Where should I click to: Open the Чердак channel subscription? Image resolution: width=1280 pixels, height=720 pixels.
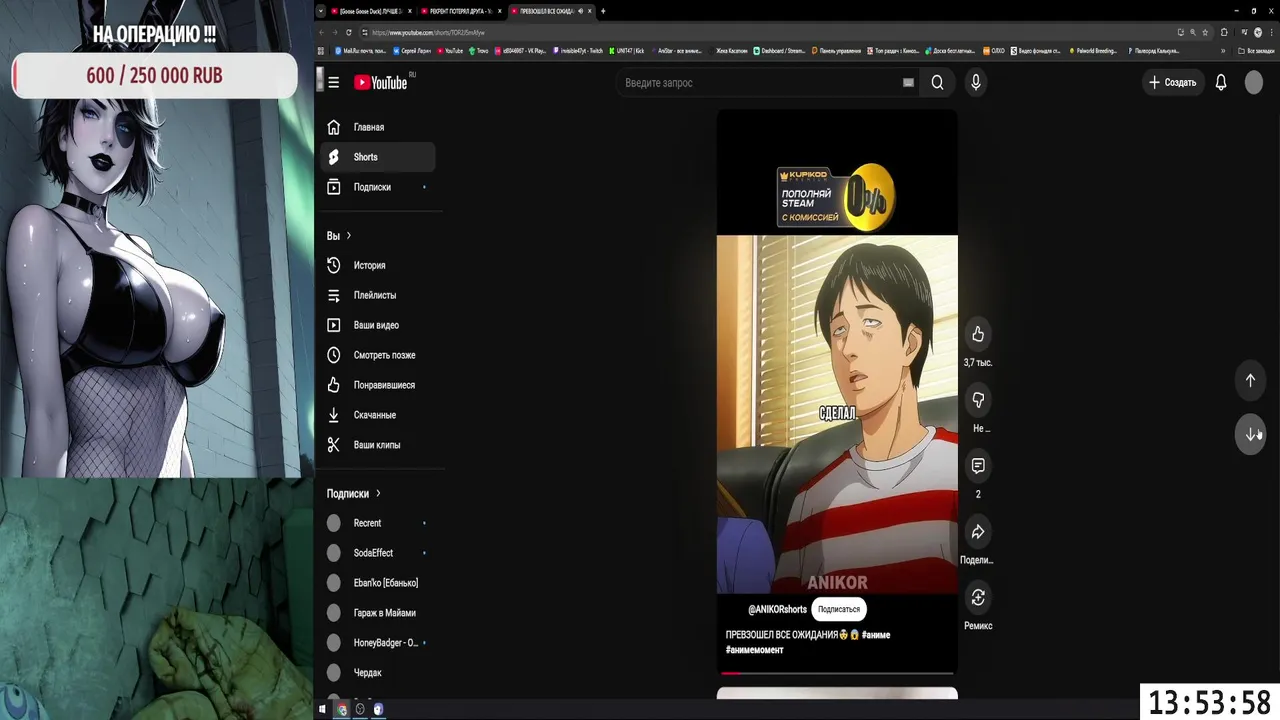378,673
